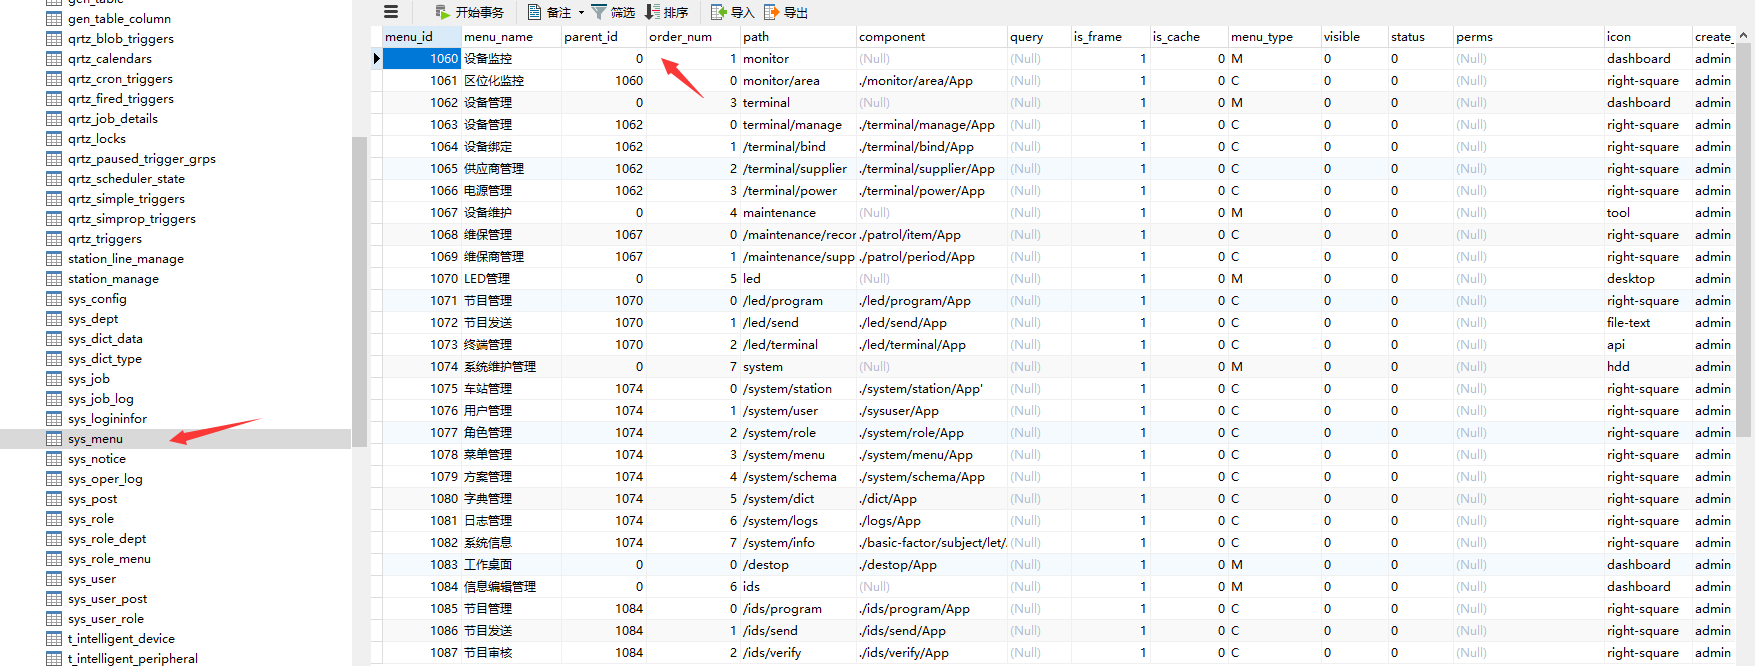Screen dimensions: 1759x666
Task: Click table icon beside sys_dept
Action: (x=54, y=319)
